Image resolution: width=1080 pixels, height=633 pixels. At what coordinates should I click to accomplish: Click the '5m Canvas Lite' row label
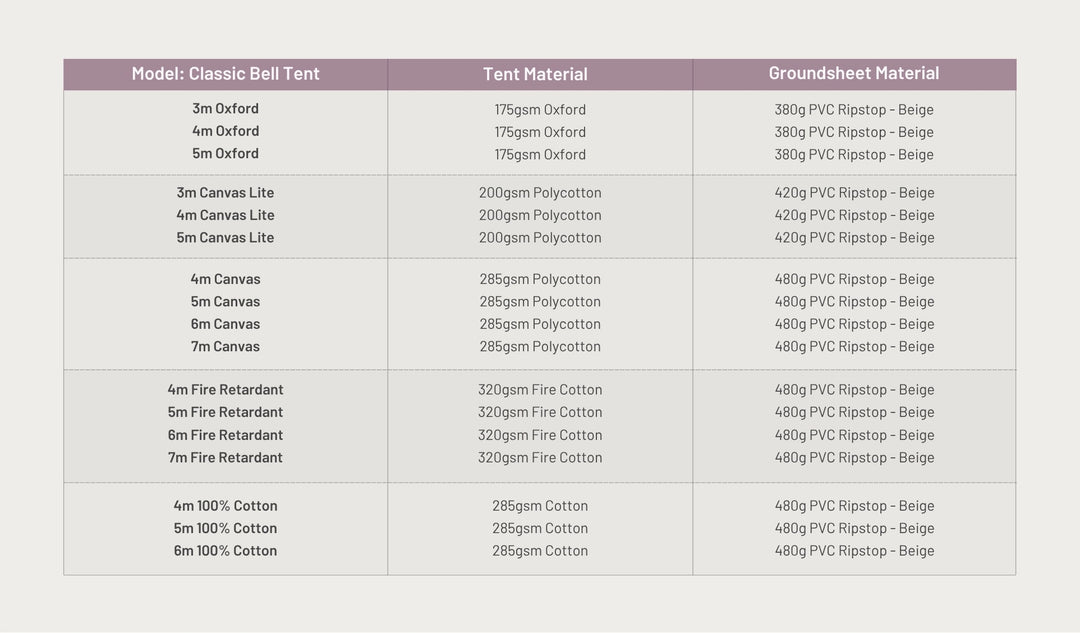pyautogui.click(x=225, y=238)
